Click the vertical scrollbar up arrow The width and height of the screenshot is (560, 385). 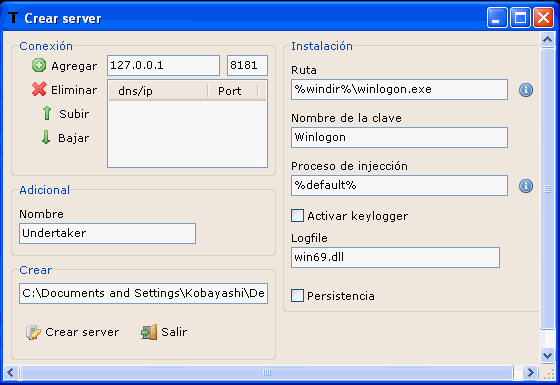pos(547,39)
